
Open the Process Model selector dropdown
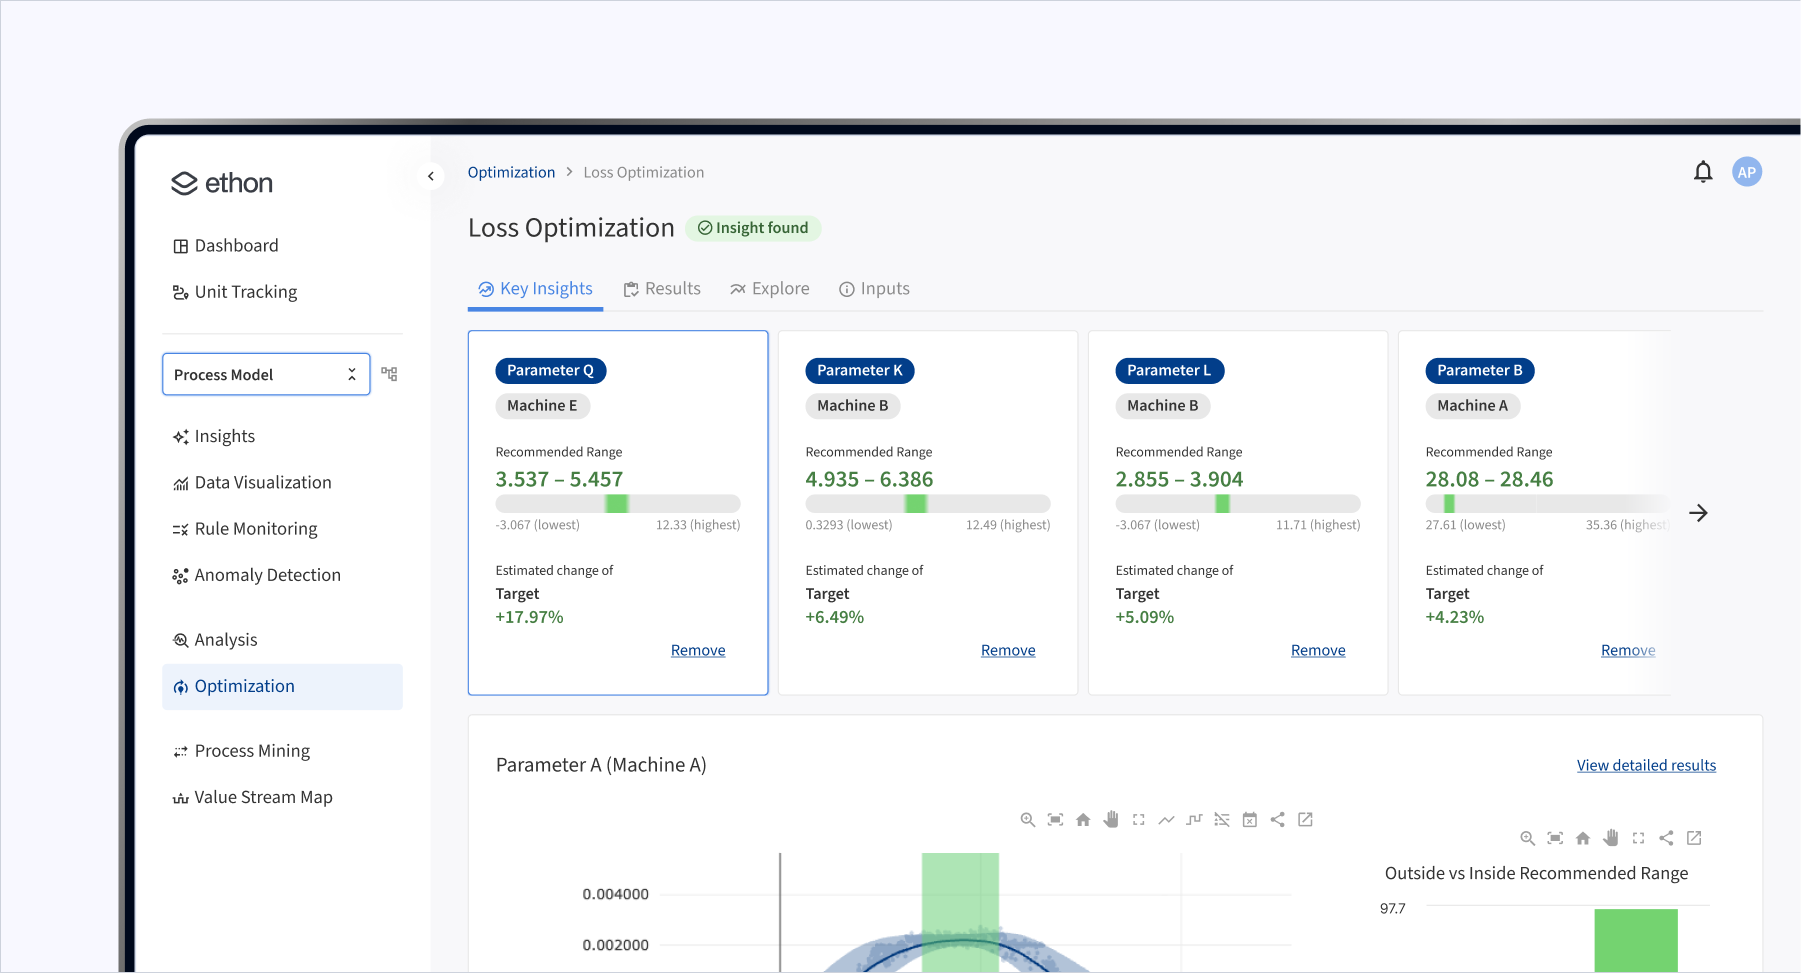pos(352,373)
